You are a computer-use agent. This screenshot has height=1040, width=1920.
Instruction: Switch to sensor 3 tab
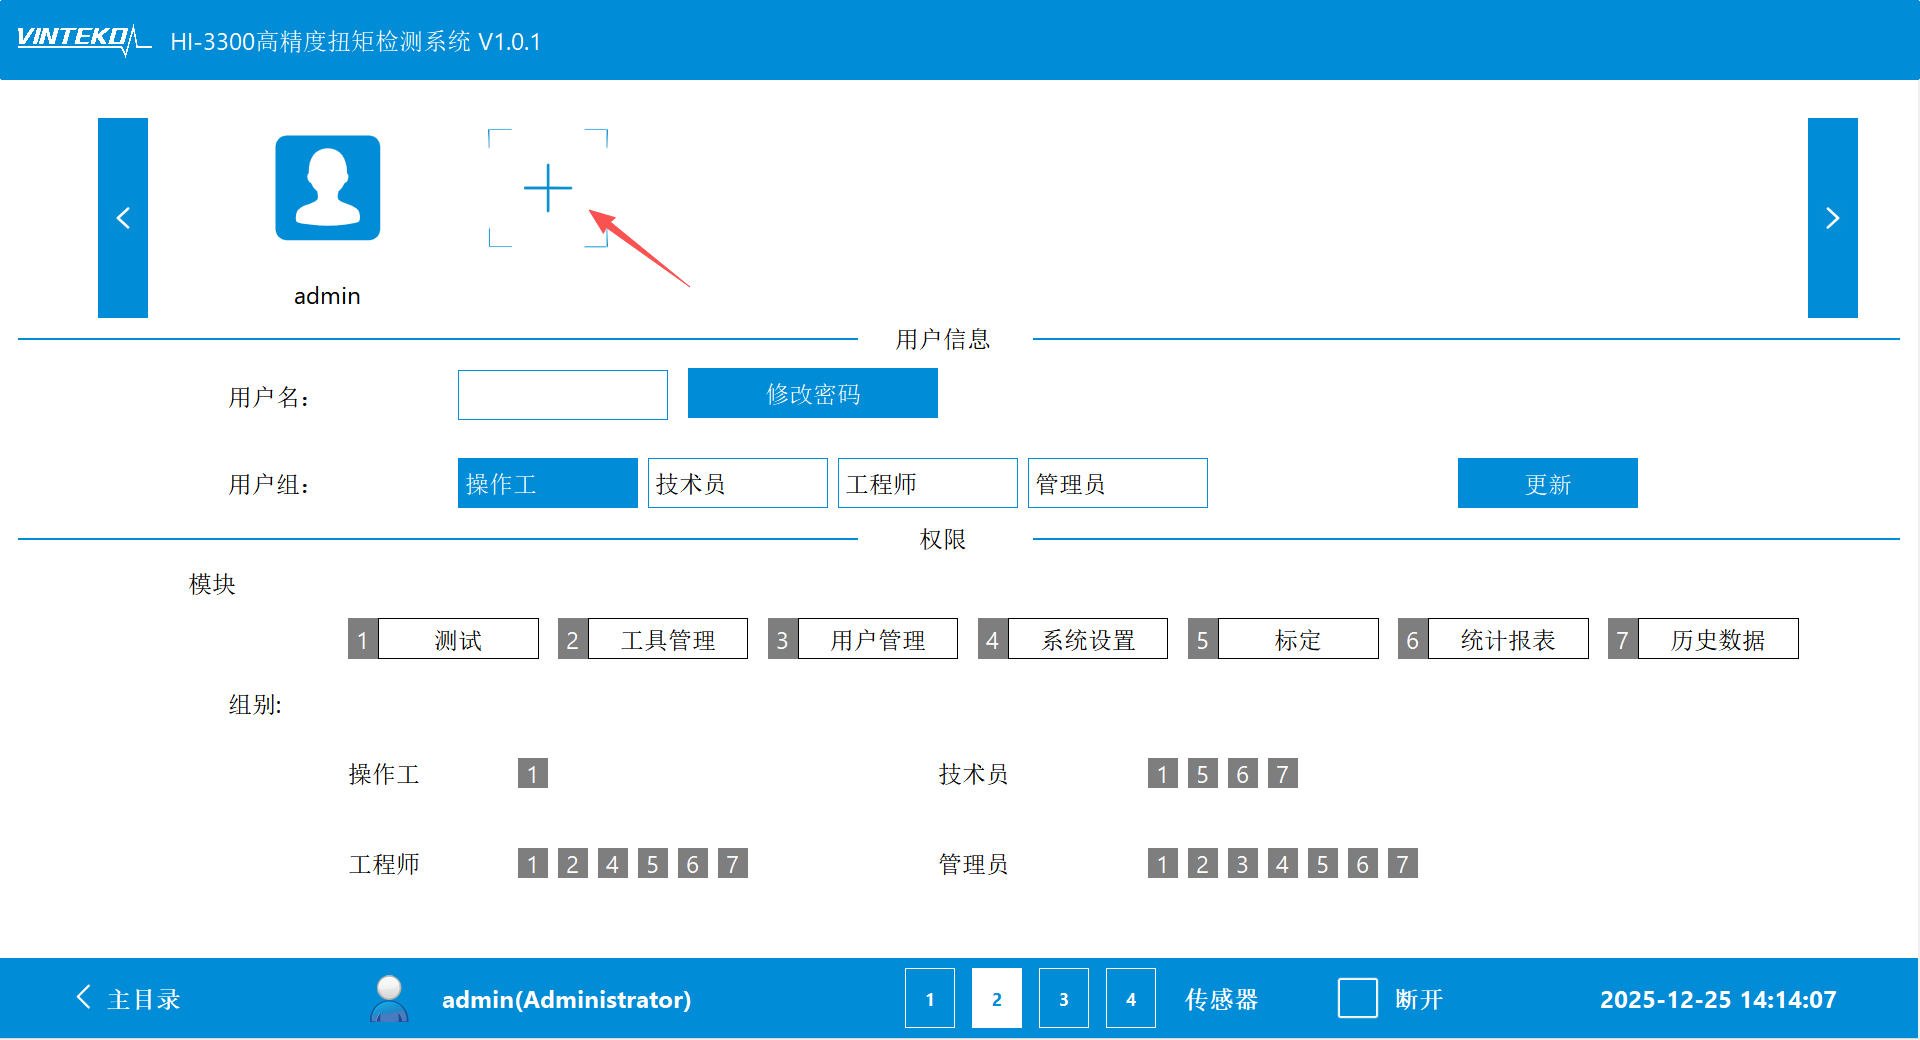pos(1063,998)
